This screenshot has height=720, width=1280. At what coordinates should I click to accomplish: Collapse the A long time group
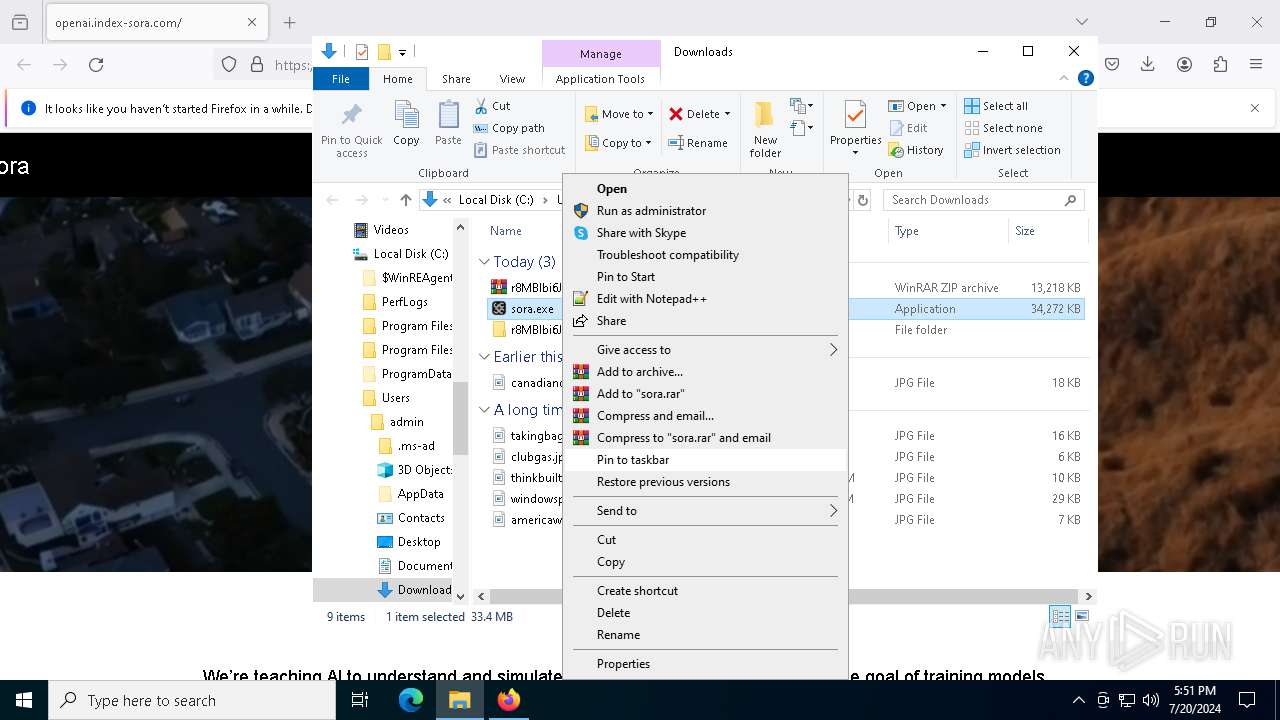point(484,410)
